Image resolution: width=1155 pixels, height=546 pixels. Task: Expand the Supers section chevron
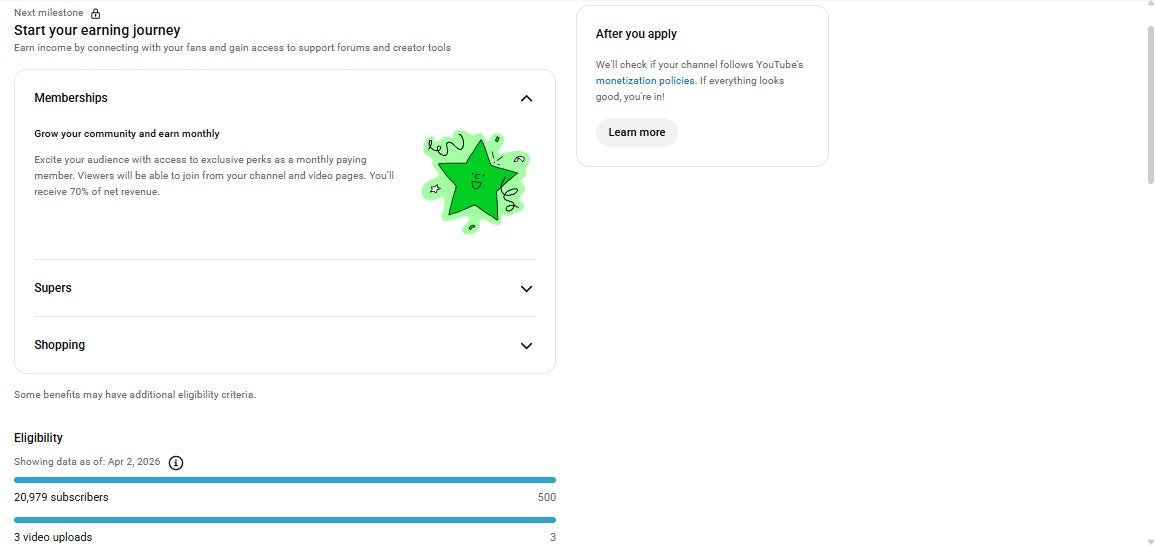point(526,289)
